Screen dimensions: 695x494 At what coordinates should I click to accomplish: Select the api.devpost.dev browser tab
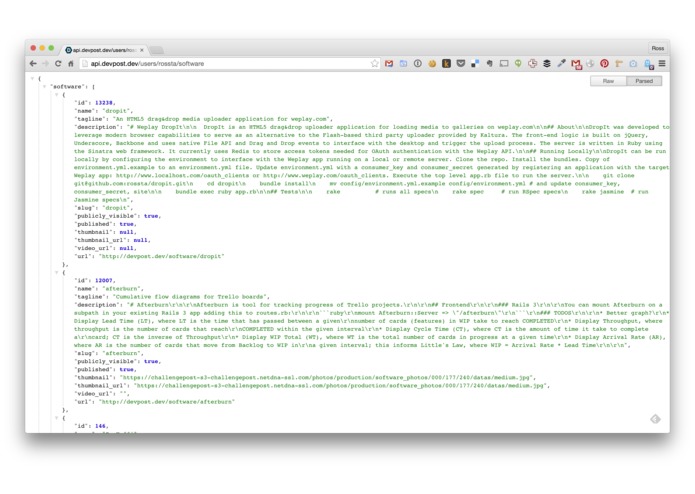point(105,50)
